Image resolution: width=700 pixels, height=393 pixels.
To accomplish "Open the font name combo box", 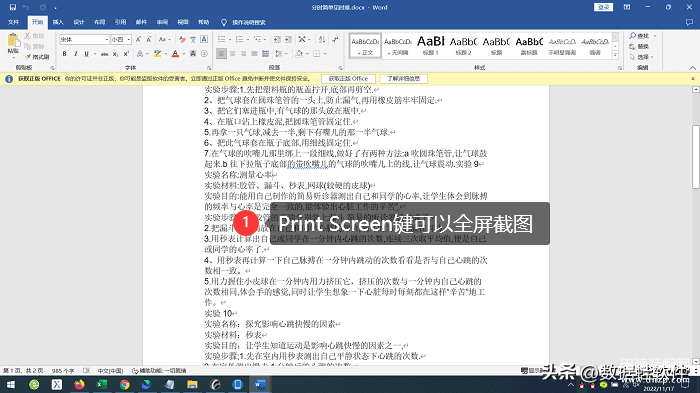I will click(x=84, y=39).
